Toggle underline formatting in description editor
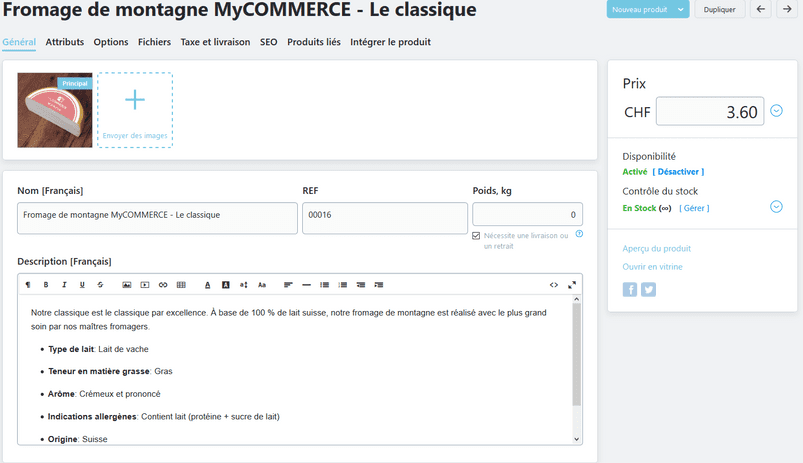 click(82, 285)
